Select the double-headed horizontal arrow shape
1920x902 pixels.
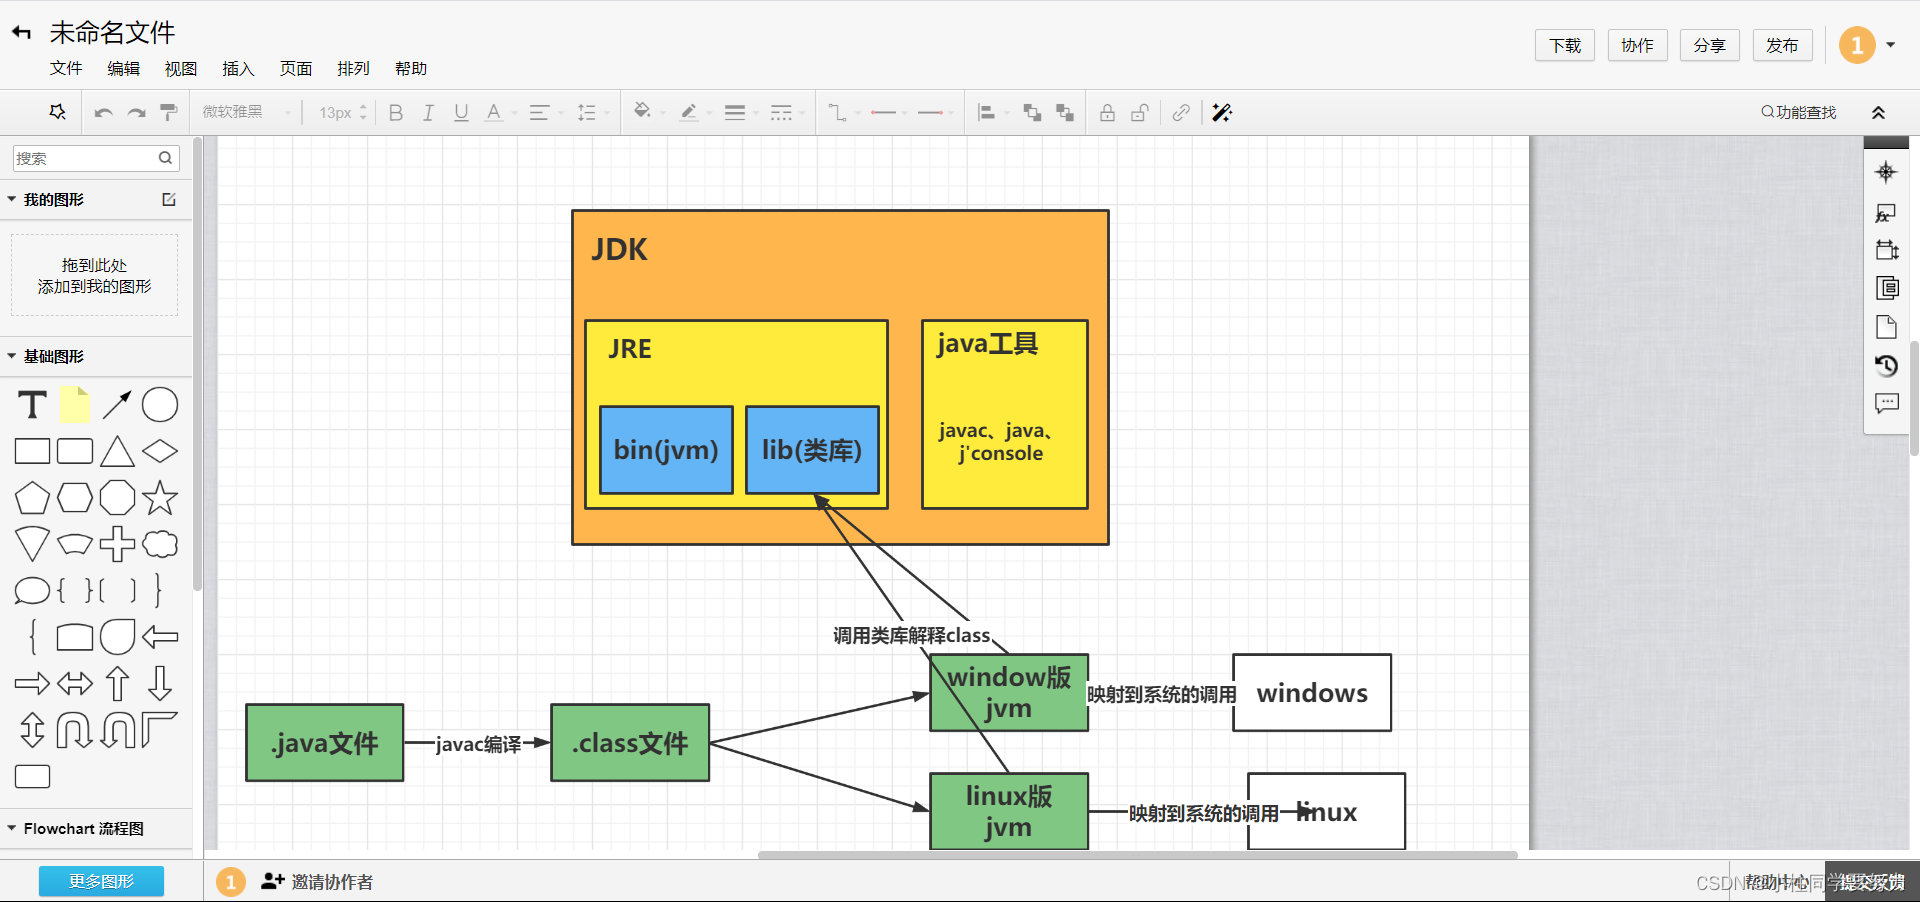tap(75, 683)
